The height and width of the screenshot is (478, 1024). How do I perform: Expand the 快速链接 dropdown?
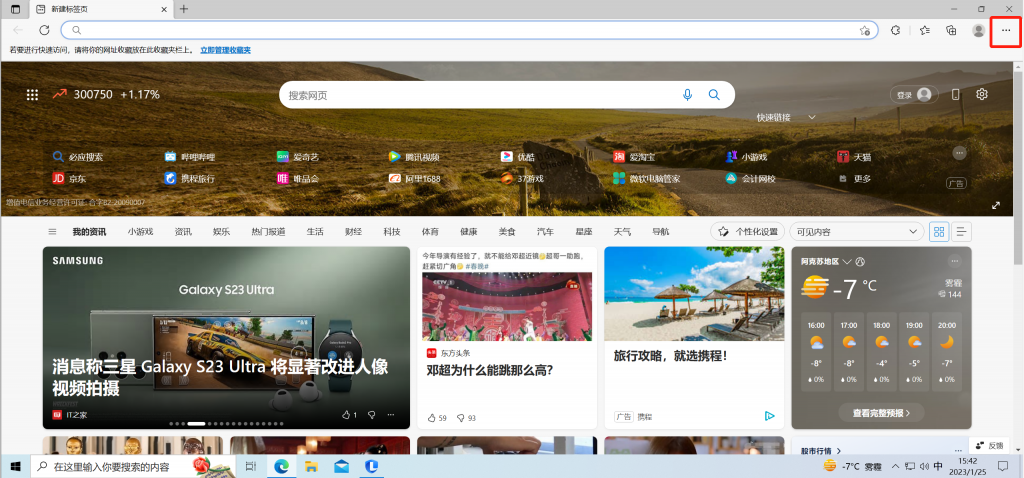(x=812, y=118)
